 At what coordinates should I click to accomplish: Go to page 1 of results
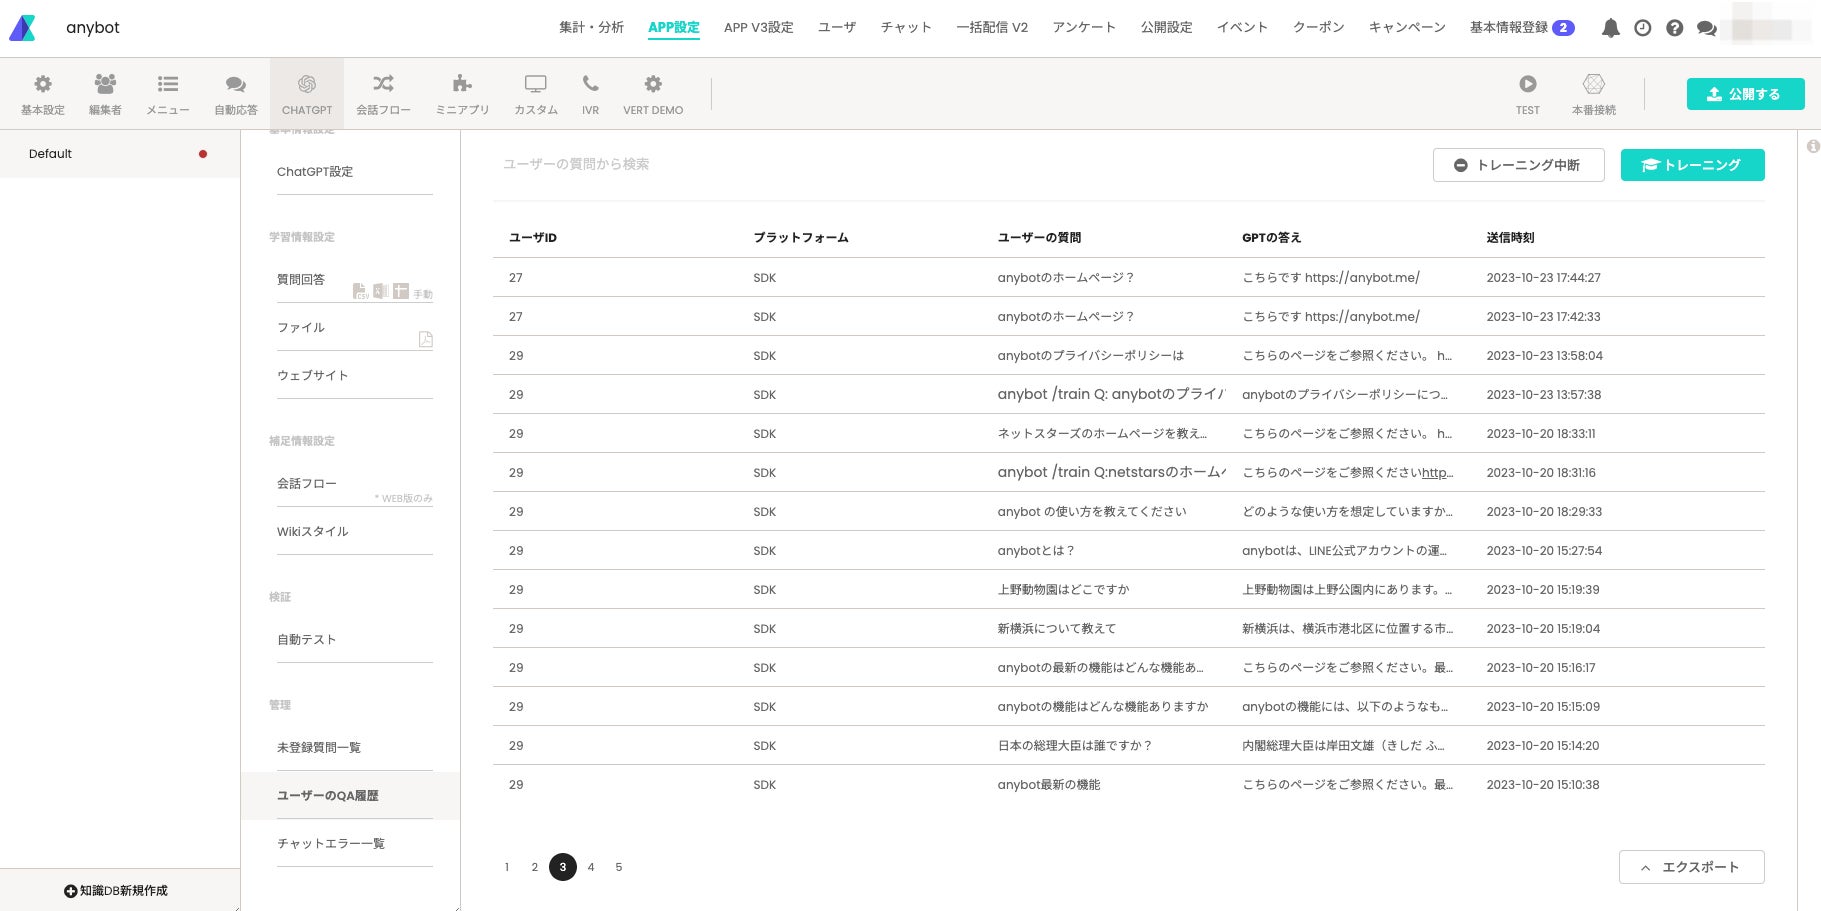(x=507, y=867)
